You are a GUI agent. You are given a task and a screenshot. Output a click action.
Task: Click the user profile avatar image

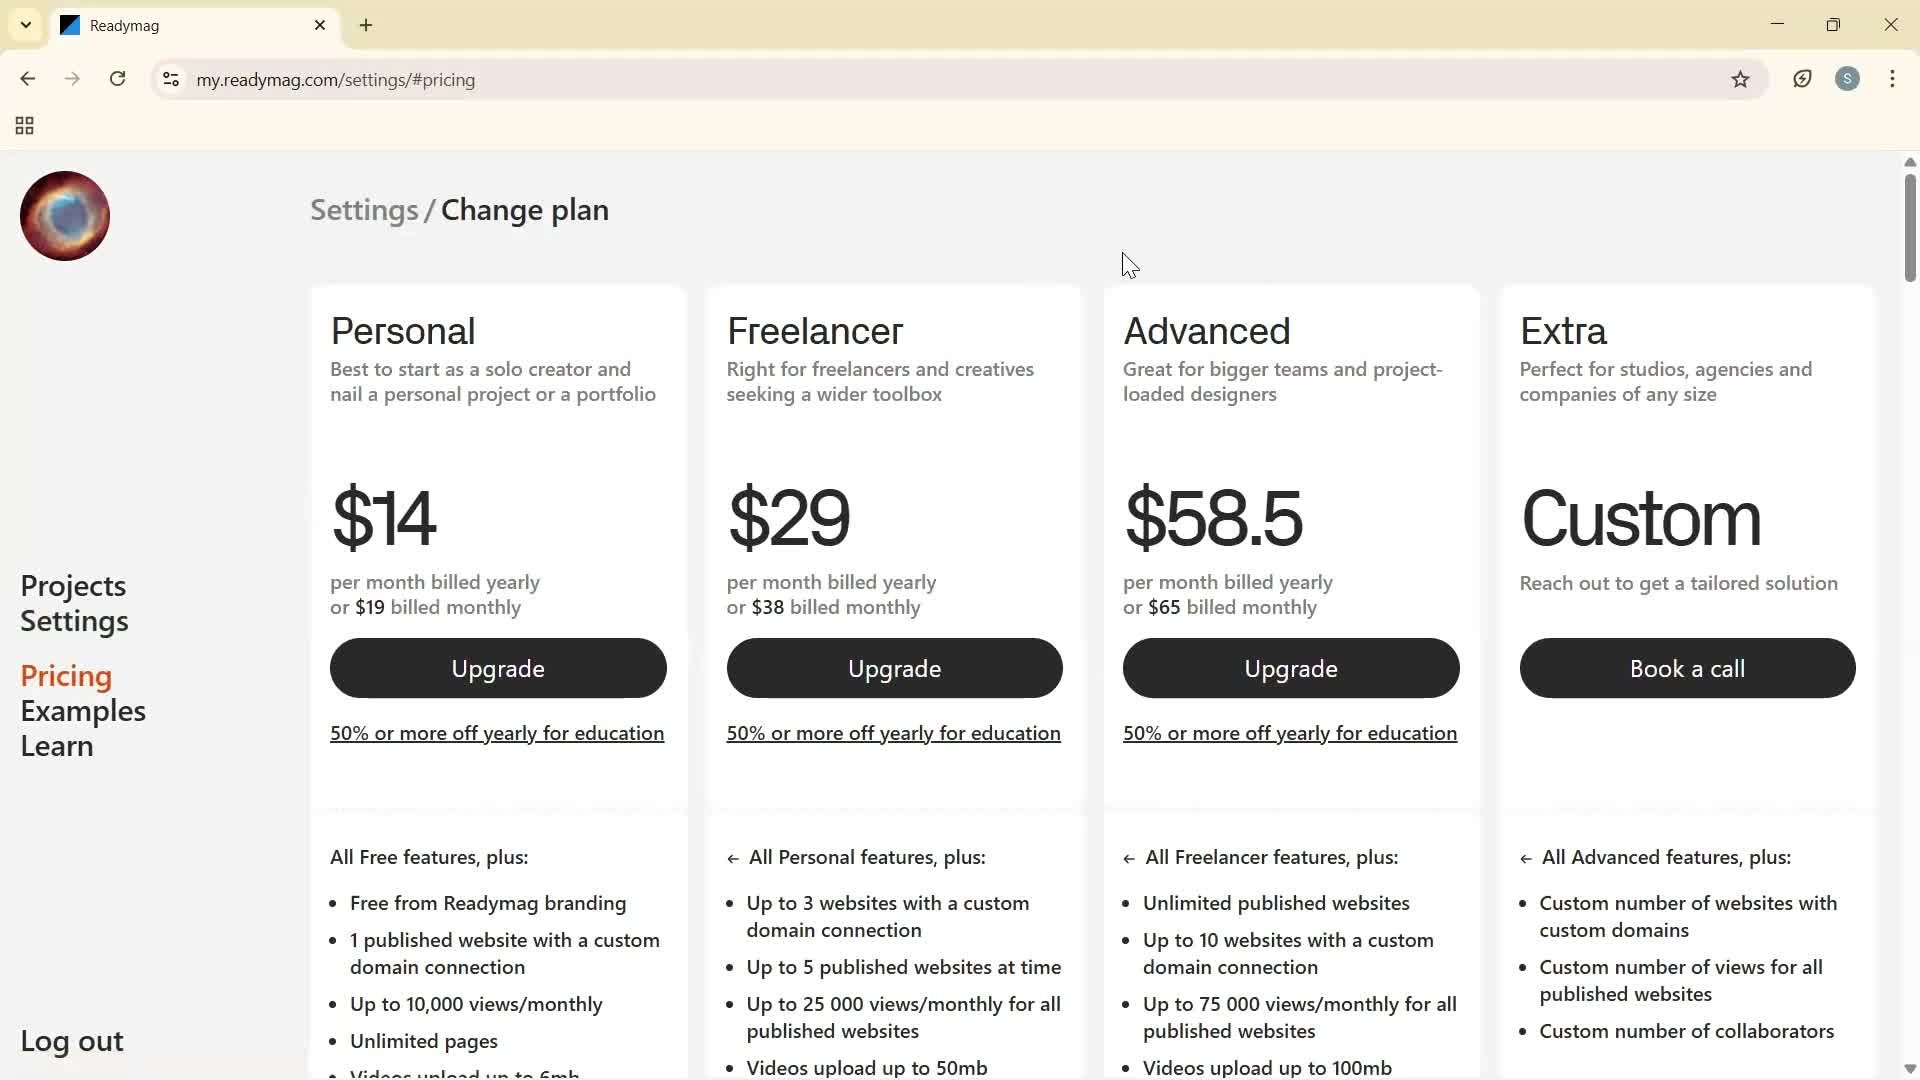[x=65, y=216]
